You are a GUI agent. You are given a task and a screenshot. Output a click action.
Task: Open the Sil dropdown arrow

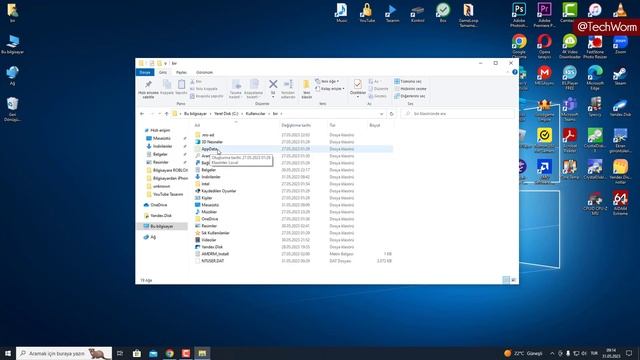pos(273,97)
